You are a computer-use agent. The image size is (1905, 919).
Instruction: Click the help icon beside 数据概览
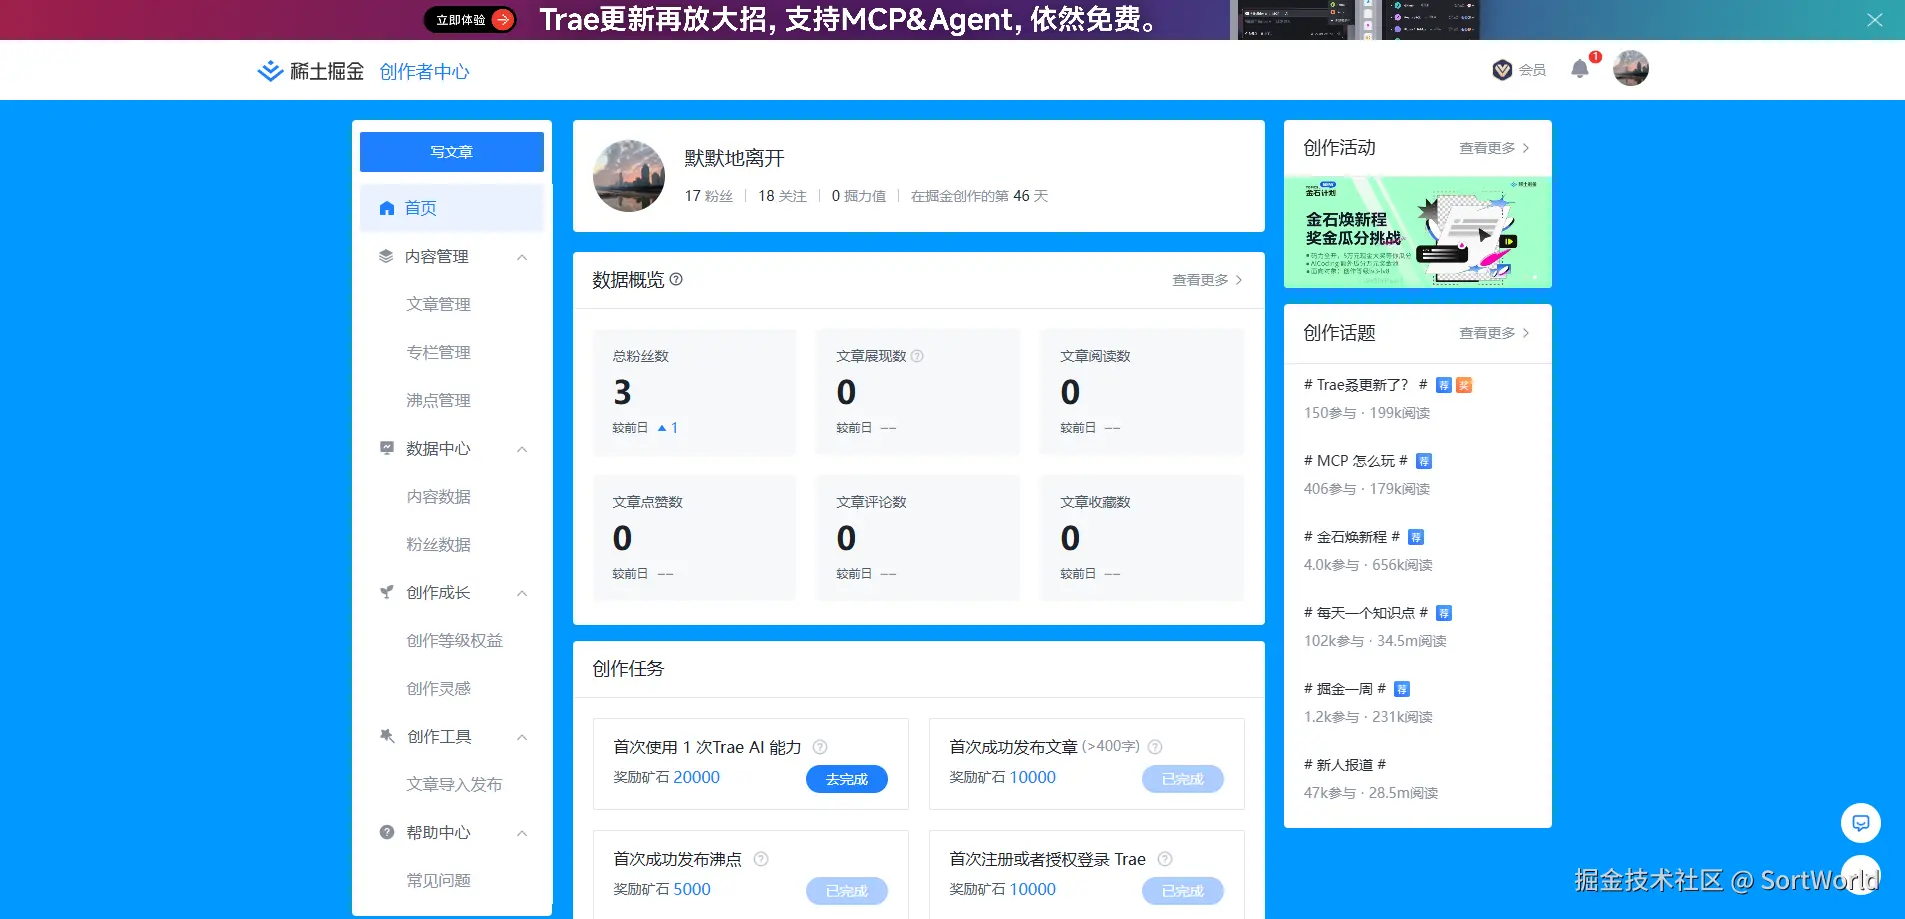point(676,279)
